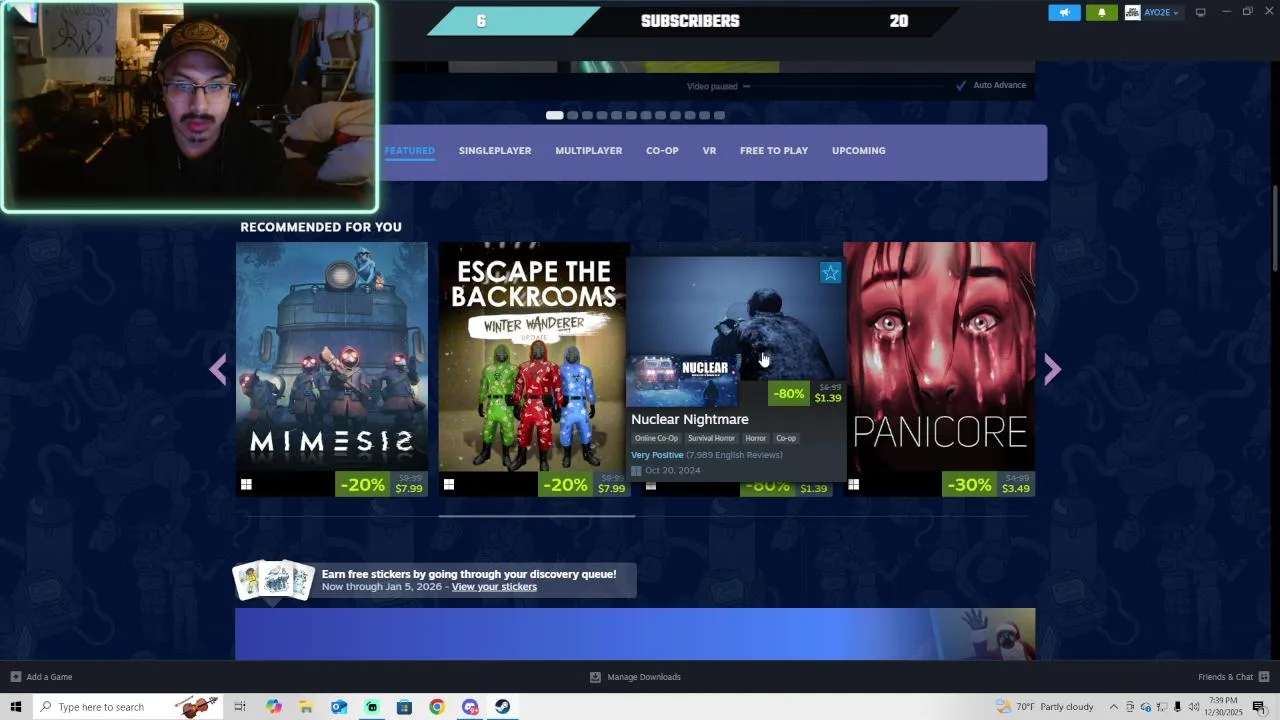Open Outlook from the taskbar
The image size is (1280, 720).
339,707
